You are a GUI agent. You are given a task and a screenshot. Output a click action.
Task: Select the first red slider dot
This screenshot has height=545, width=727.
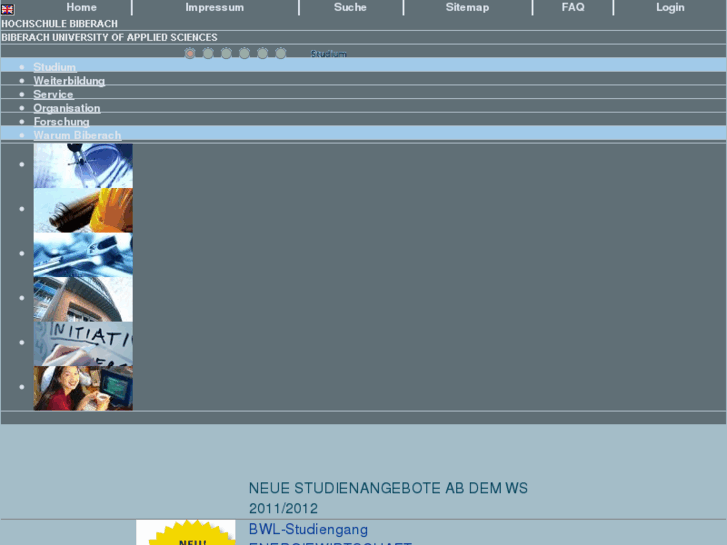coord(190,53)
